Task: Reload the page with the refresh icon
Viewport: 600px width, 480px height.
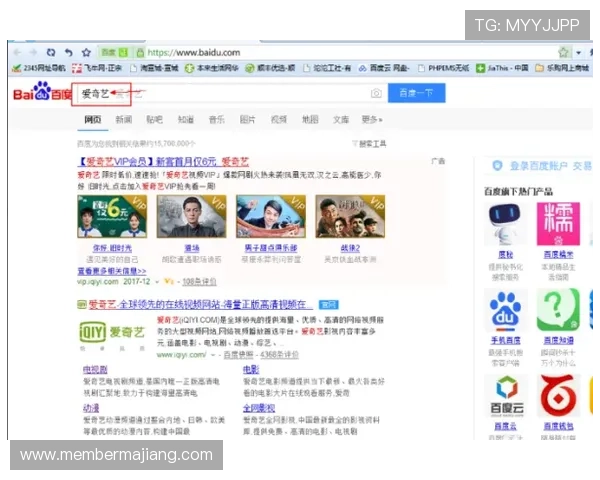Action: click(51, 52)
